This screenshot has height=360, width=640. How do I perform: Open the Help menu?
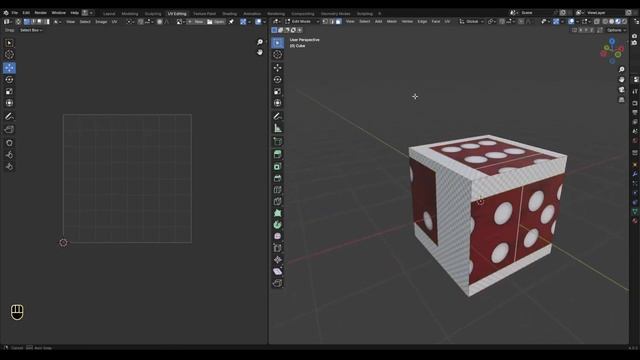(x=74, y=13)
